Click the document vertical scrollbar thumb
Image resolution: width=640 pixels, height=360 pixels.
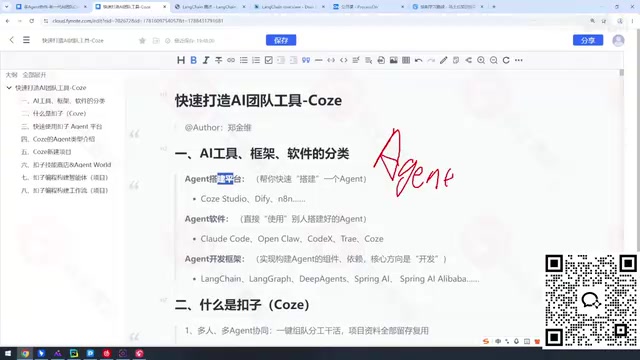(x=622, y=73)
